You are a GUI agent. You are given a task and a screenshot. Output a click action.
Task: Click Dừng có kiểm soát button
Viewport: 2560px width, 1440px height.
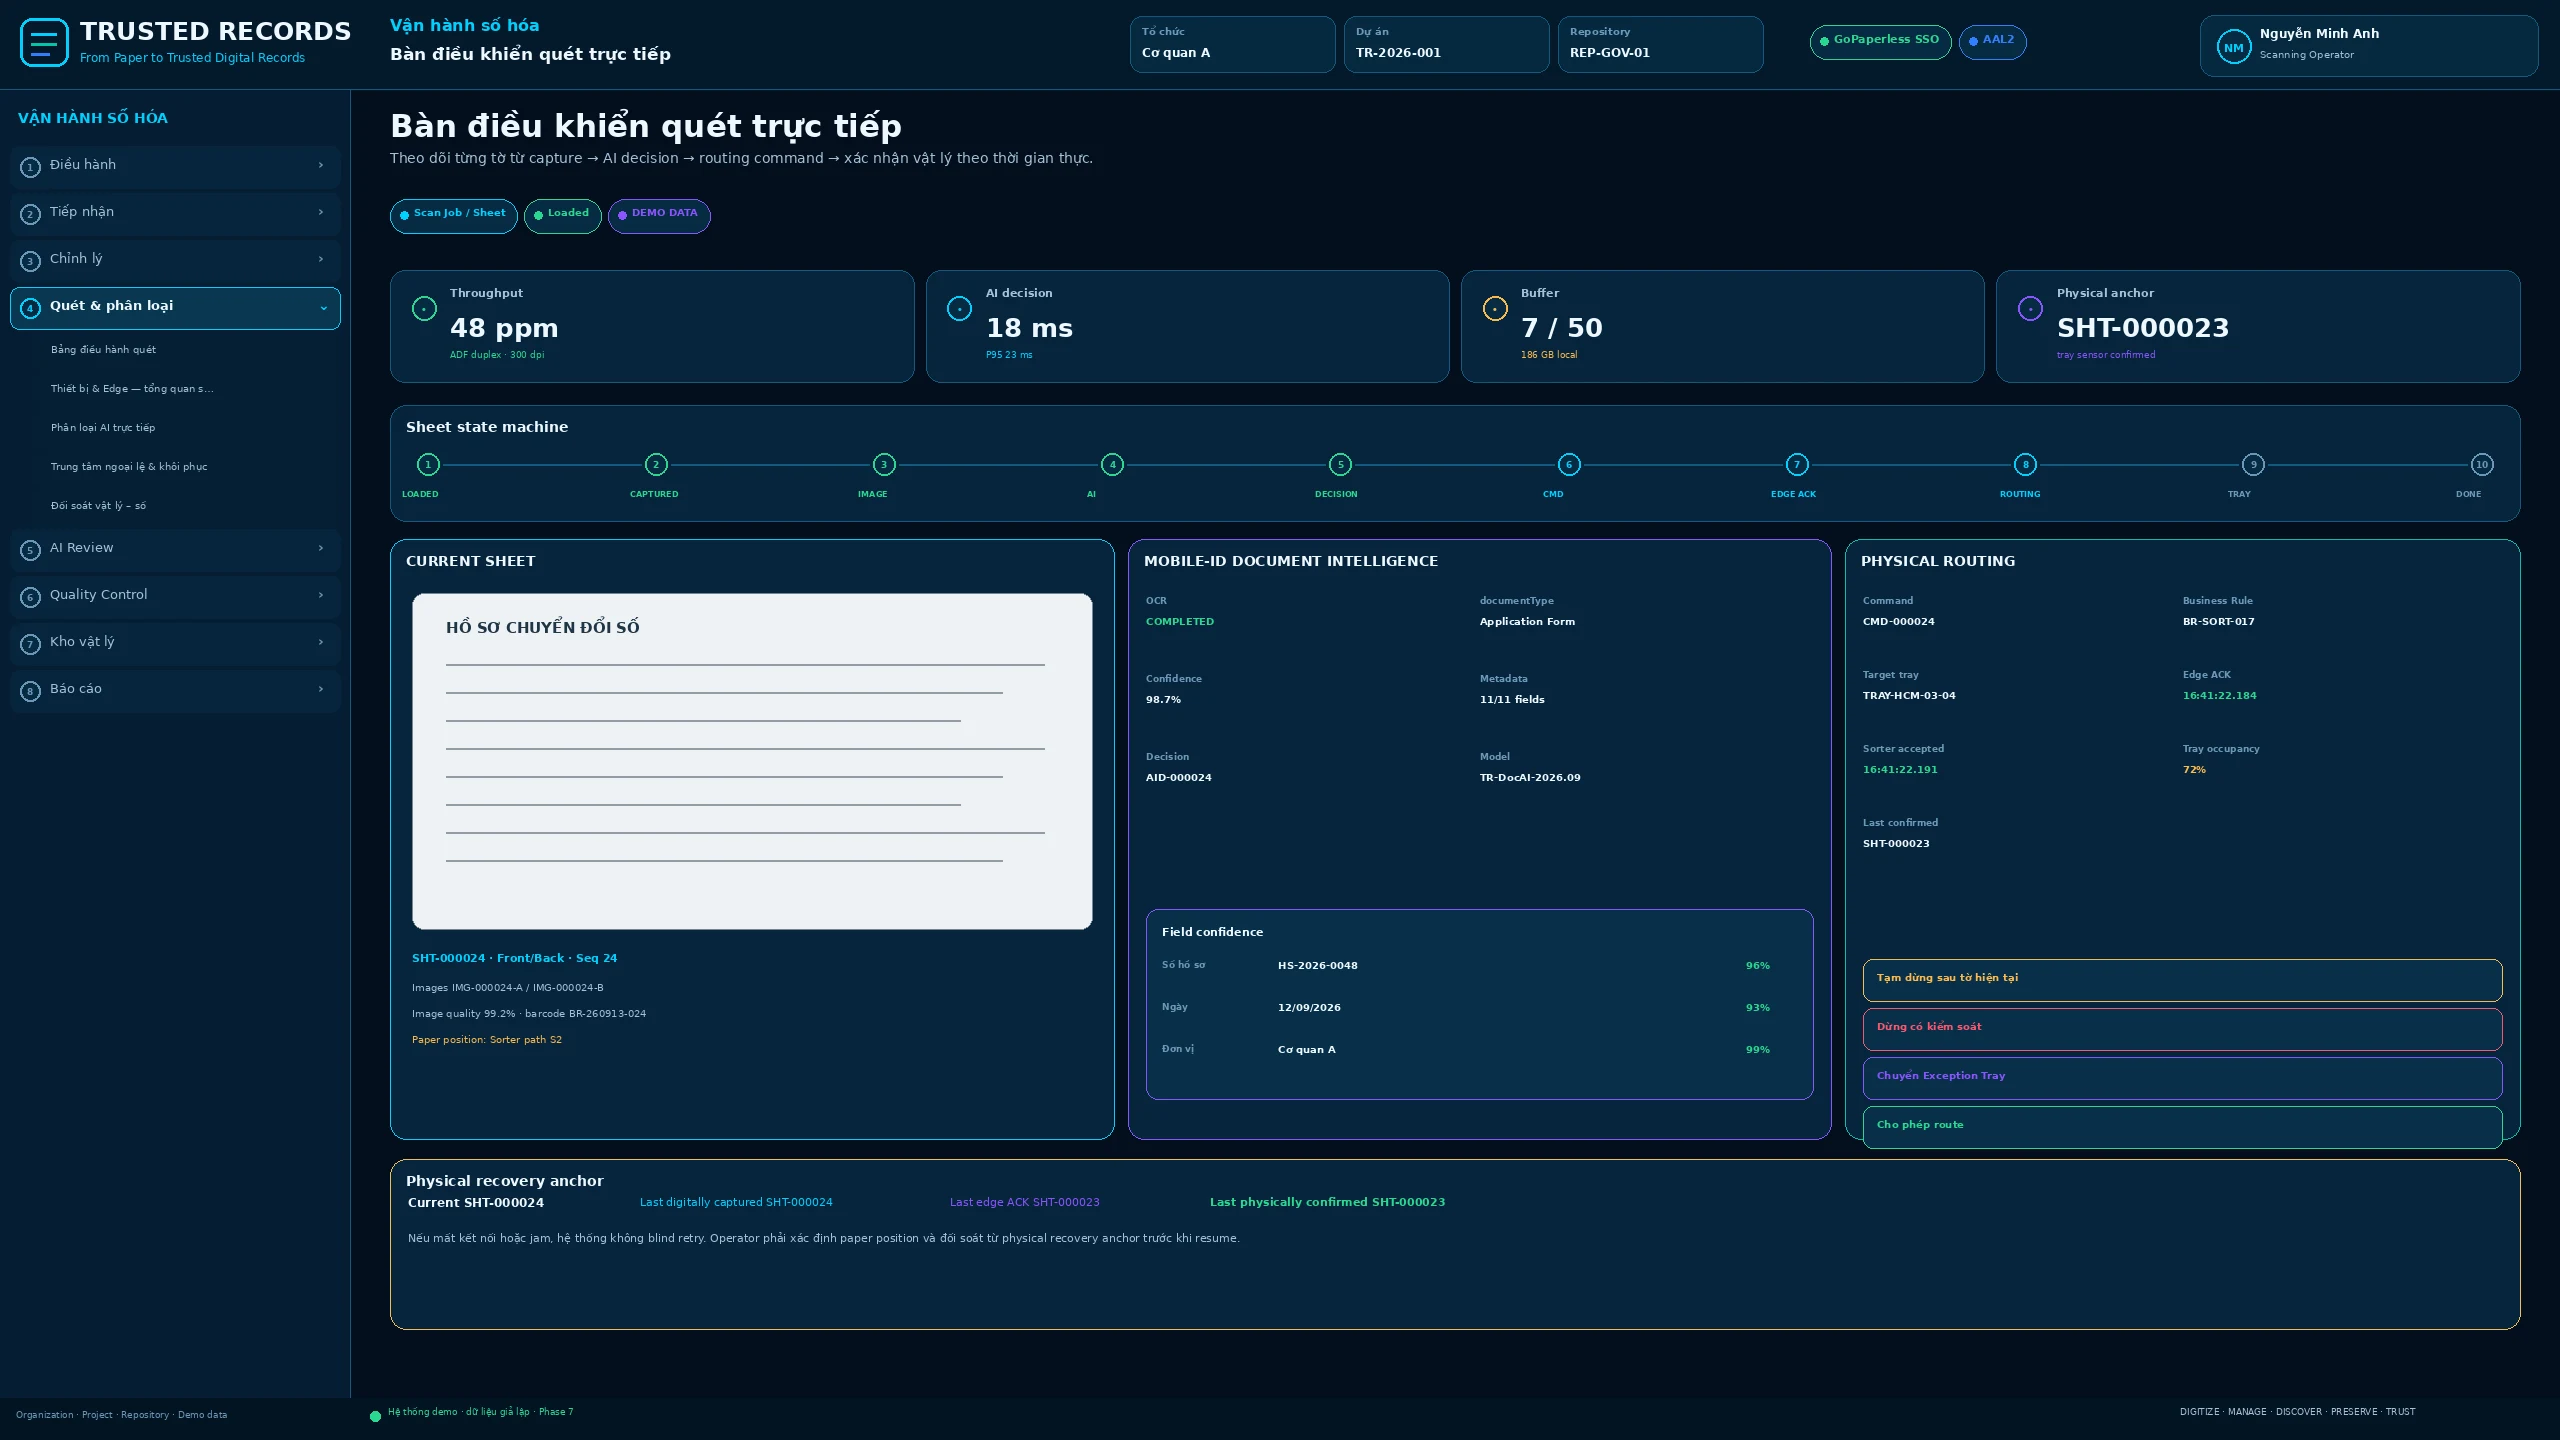point(2182,1029)
